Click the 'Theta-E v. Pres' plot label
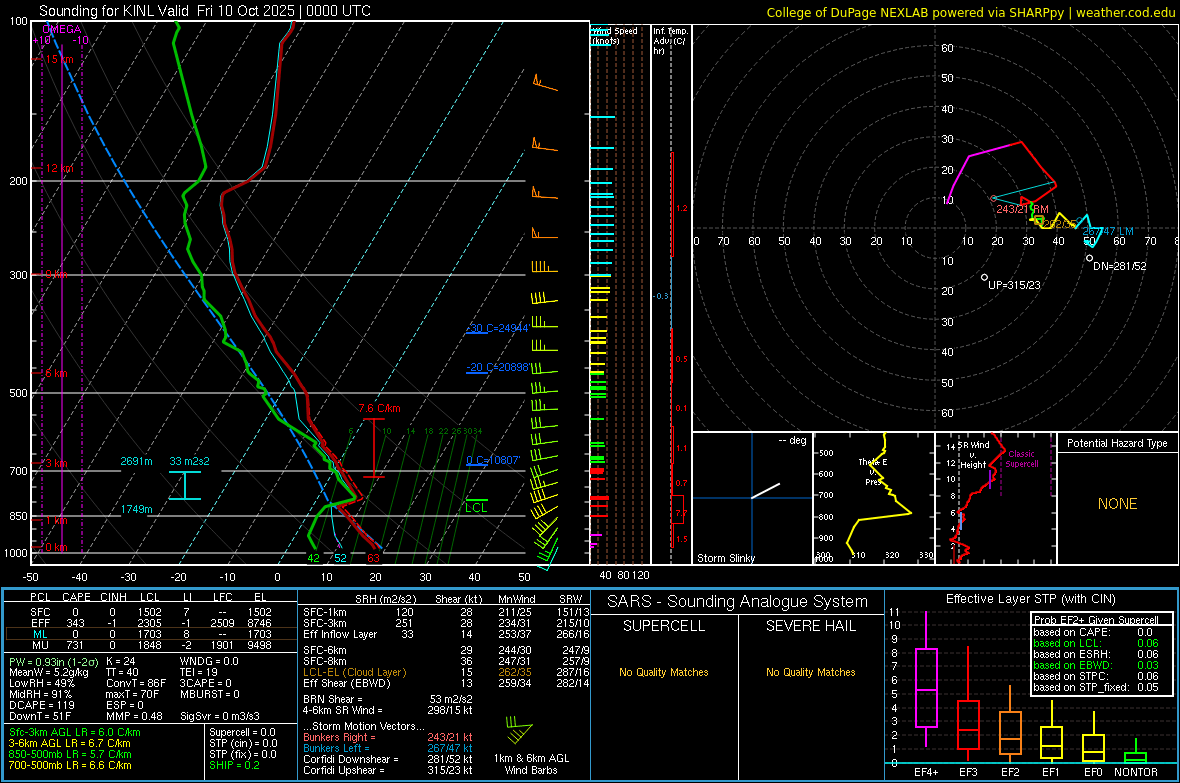Image resolution: width=1180 pixels, height=783 pixels. (873, 472)
